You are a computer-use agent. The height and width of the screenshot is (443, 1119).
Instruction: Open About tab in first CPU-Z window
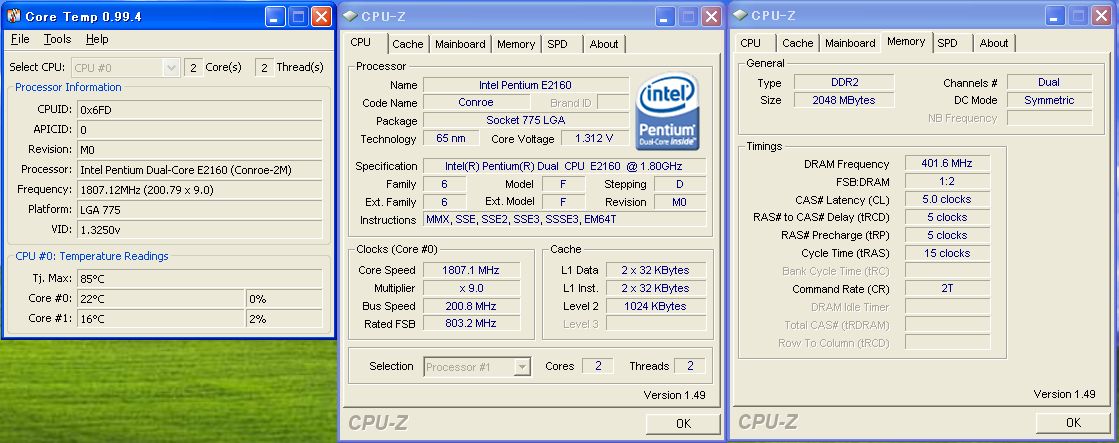(604, 44)
